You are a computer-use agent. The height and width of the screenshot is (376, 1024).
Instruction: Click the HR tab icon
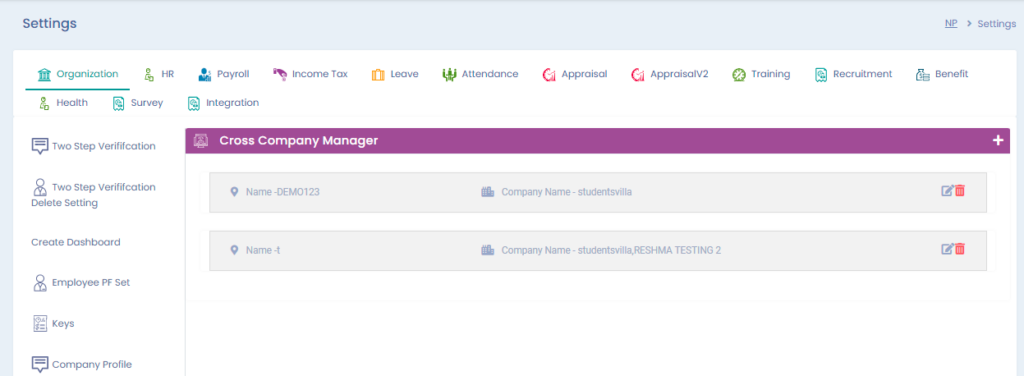coord(149,74)
